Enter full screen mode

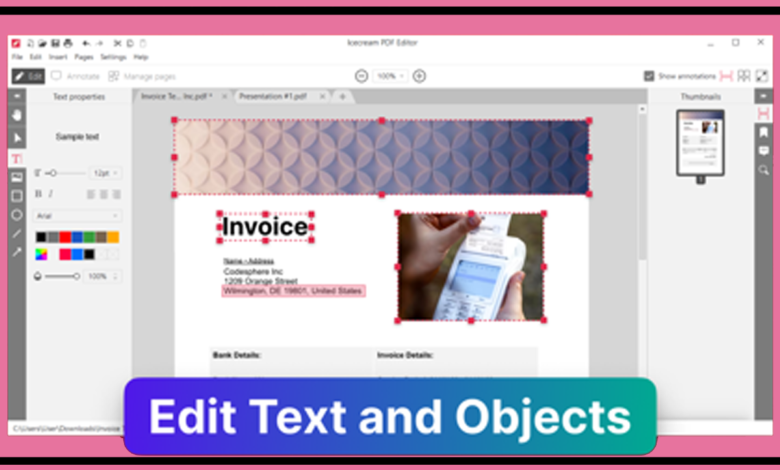762,76
